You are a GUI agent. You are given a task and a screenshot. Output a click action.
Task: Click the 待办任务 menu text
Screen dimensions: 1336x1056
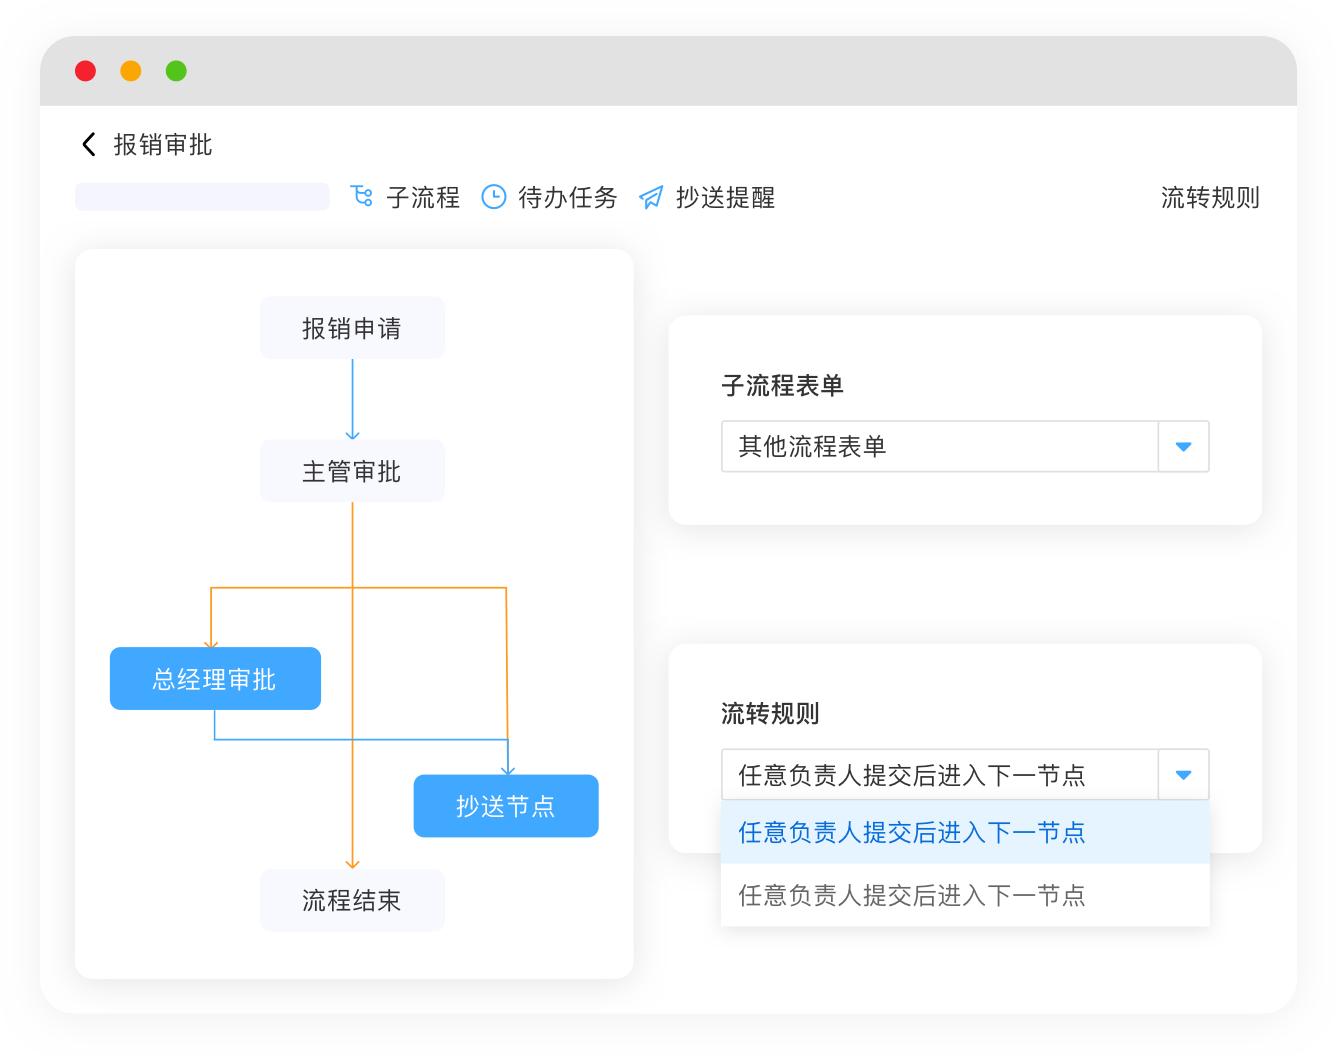[565, 197]
